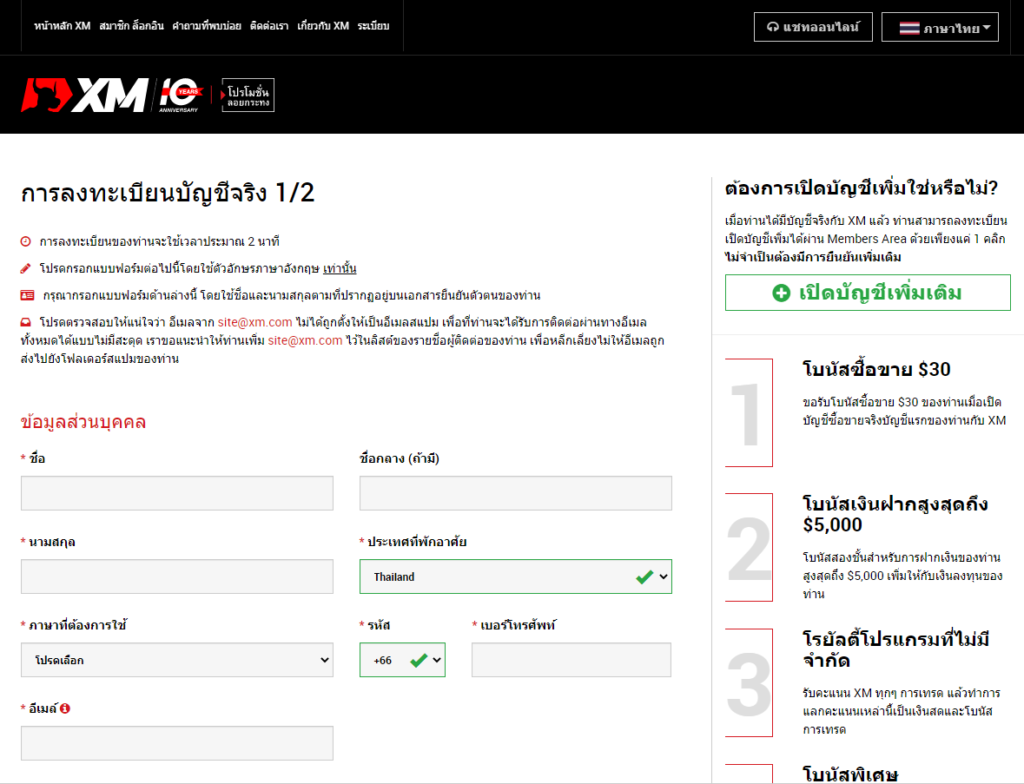
Task: Click the envelope icon beside the email spam note
Action: tap(25, 320)
